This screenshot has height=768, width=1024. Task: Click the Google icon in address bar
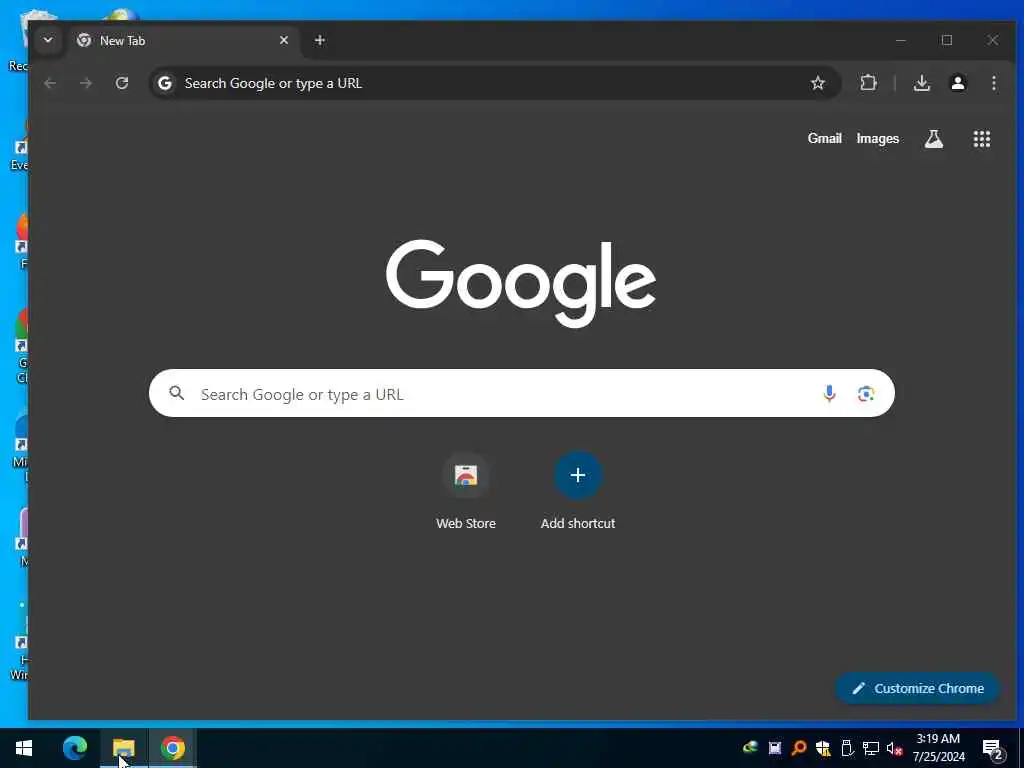point(165,83)
